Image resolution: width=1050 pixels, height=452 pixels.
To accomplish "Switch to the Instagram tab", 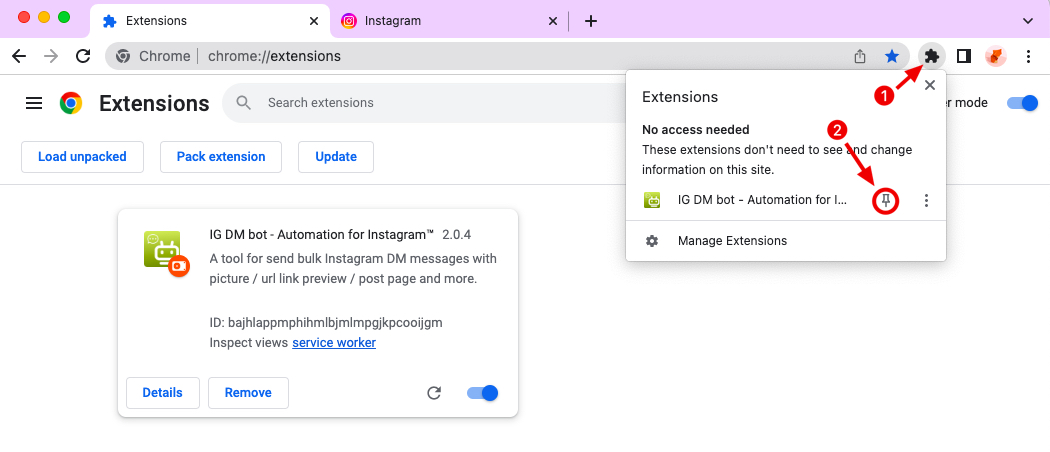I will [x=449, y=21].
